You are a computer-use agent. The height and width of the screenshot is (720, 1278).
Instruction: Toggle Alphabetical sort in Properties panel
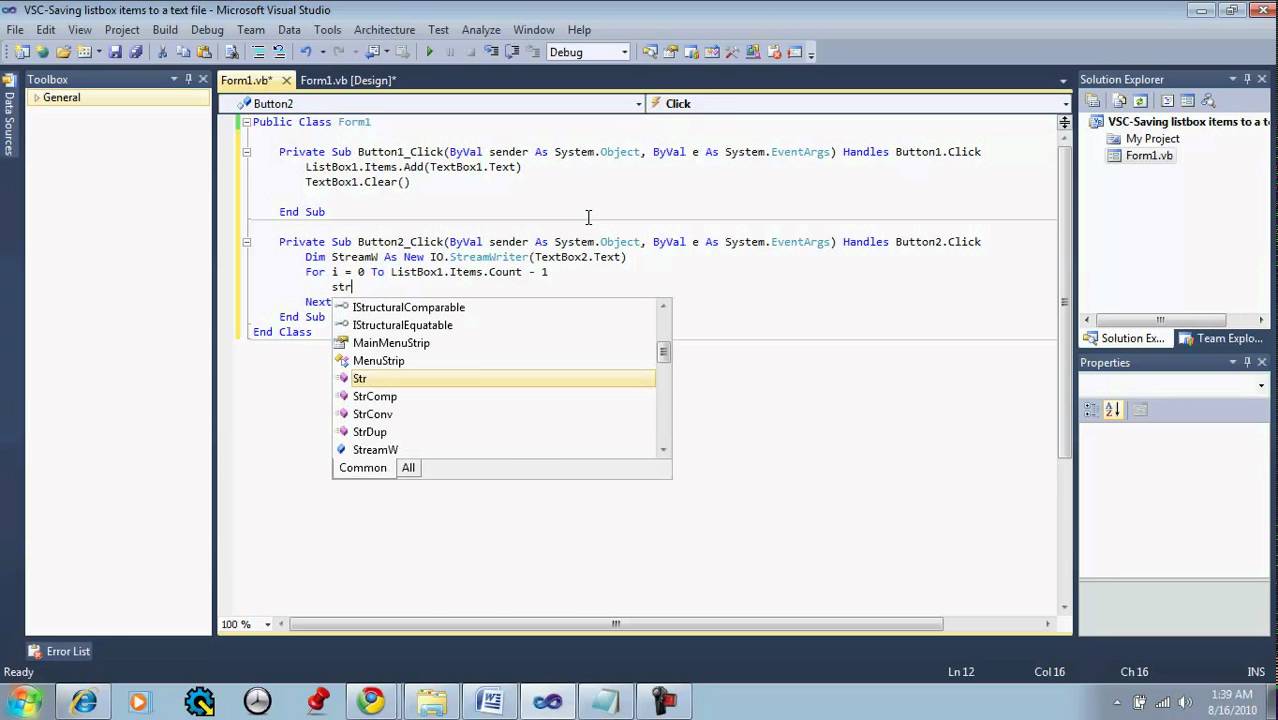tap(1114, 410)
